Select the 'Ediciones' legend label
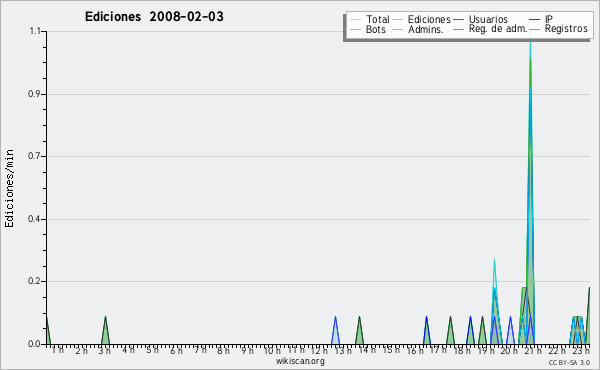 coord(429,19)
